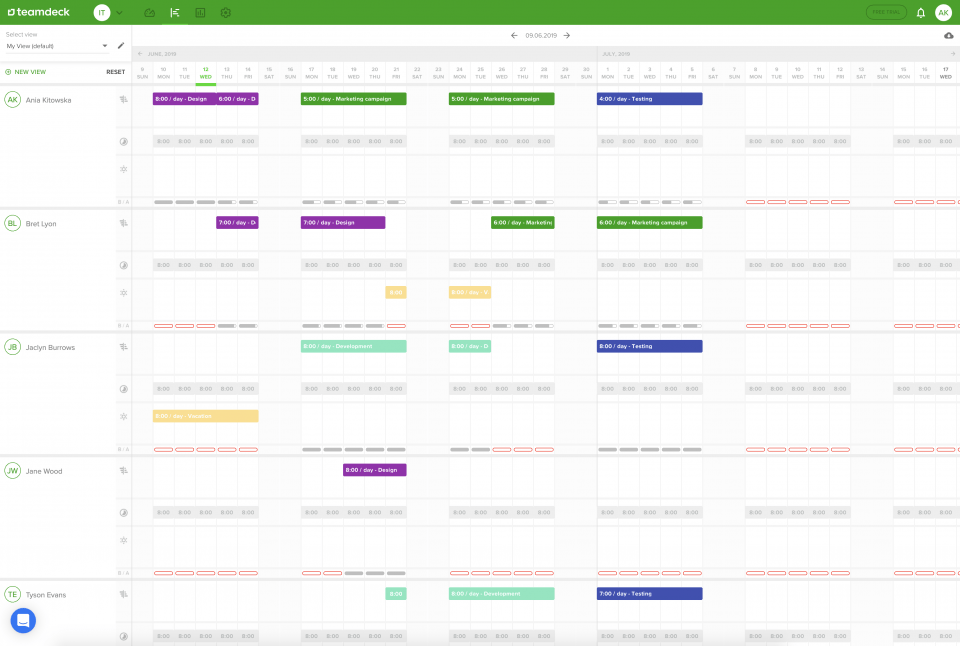Click the teamdeck logo
Viewport: 960px width, 646px height.
tap(39, 12)
